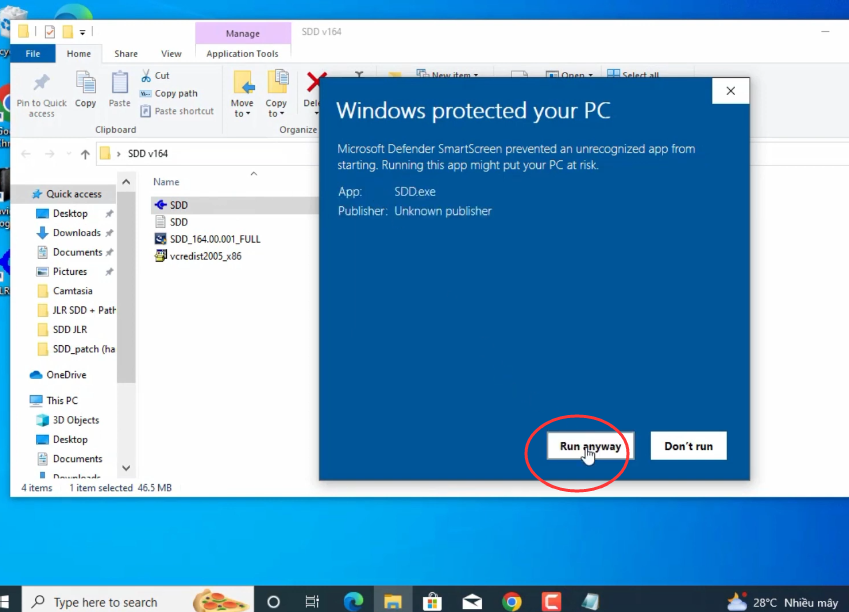Click the Manage contextual tab header
This screenshot has width=849, height=612.
[x=243, y=33]
